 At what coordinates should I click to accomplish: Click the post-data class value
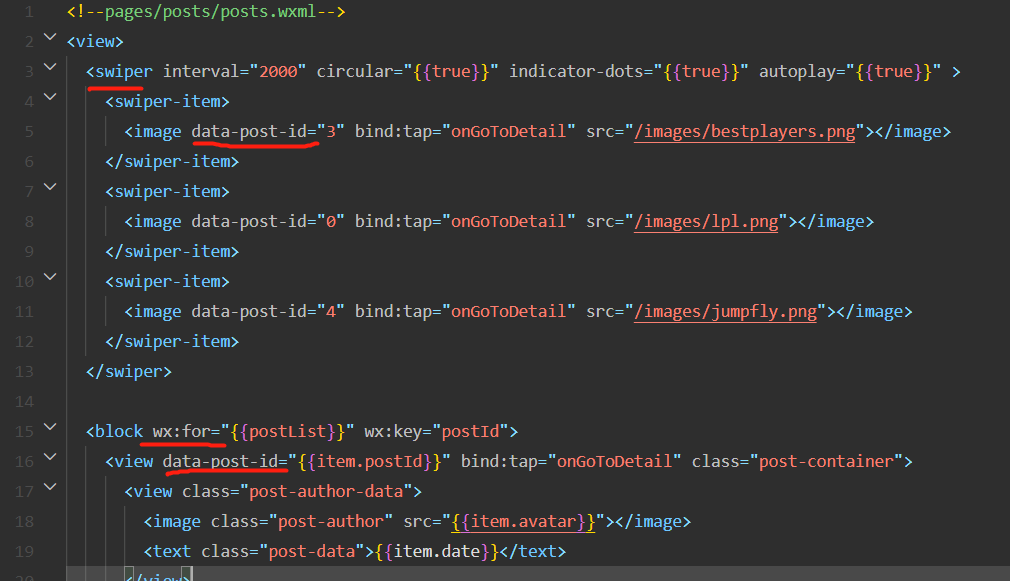312,552
